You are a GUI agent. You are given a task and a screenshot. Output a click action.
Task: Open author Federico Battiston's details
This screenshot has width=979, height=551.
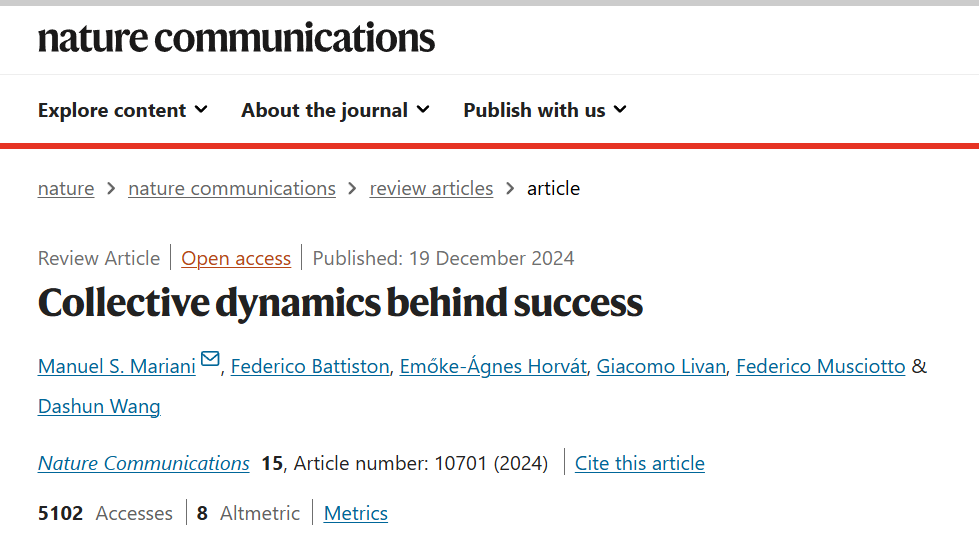point(310,366)
